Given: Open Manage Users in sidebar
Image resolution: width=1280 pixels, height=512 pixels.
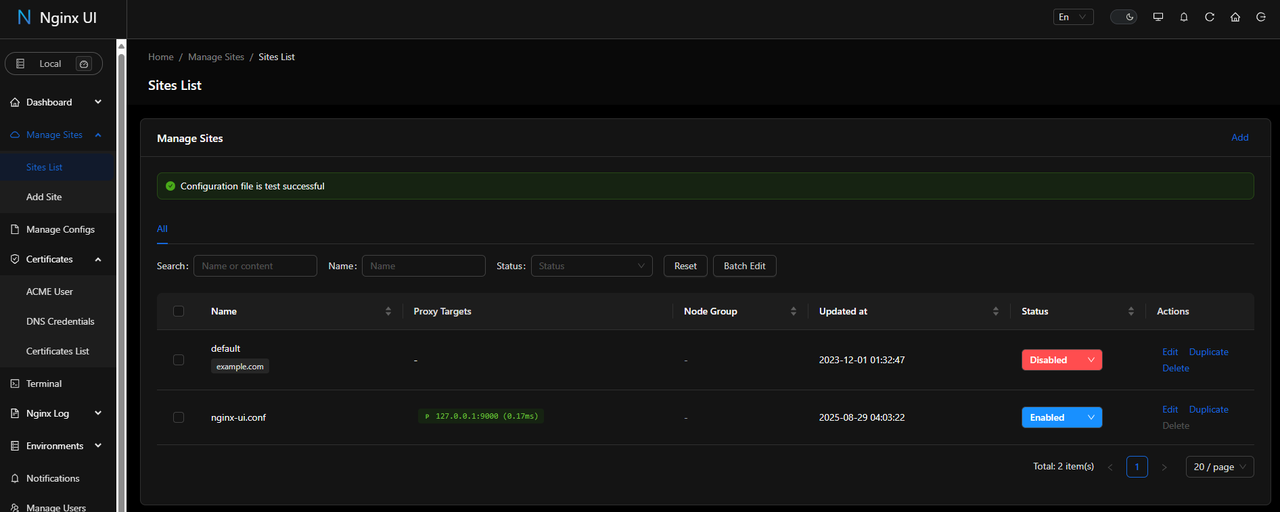Looking at the screenshot, I should pos(58,506).
